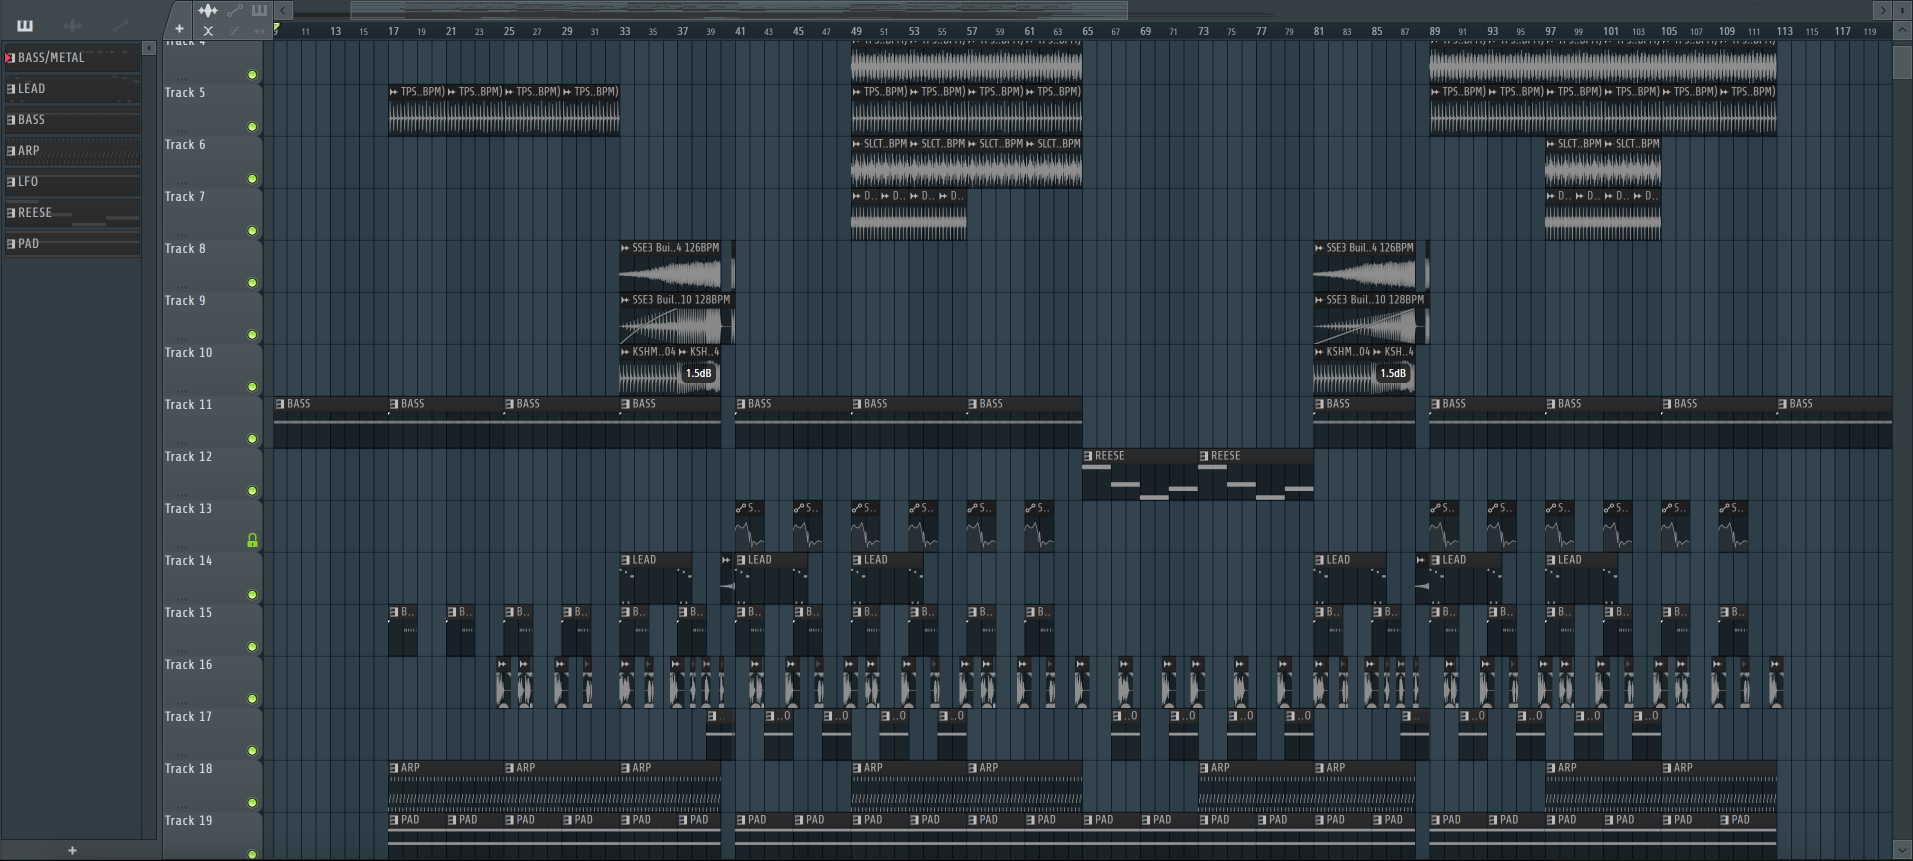Mute Track 10 with its green light
Image resolution: width=1913 pixels, height=861 pixels.
pos(252,387)
